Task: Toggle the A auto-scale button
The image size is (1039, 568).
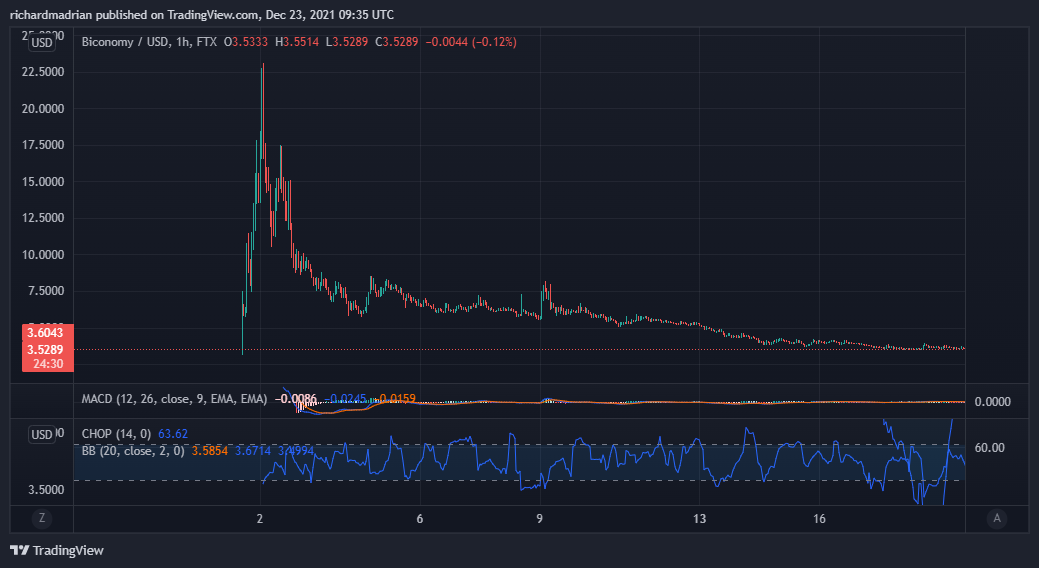Action: pyautogui.click(x=997, y=518)
